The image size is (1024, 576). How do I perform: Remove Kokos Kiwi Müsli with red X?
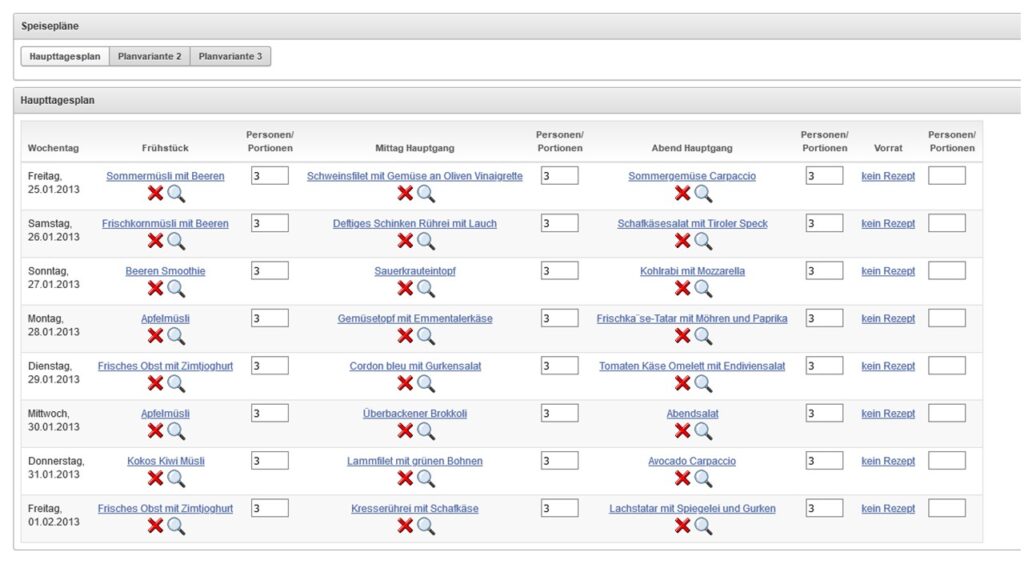155,479
